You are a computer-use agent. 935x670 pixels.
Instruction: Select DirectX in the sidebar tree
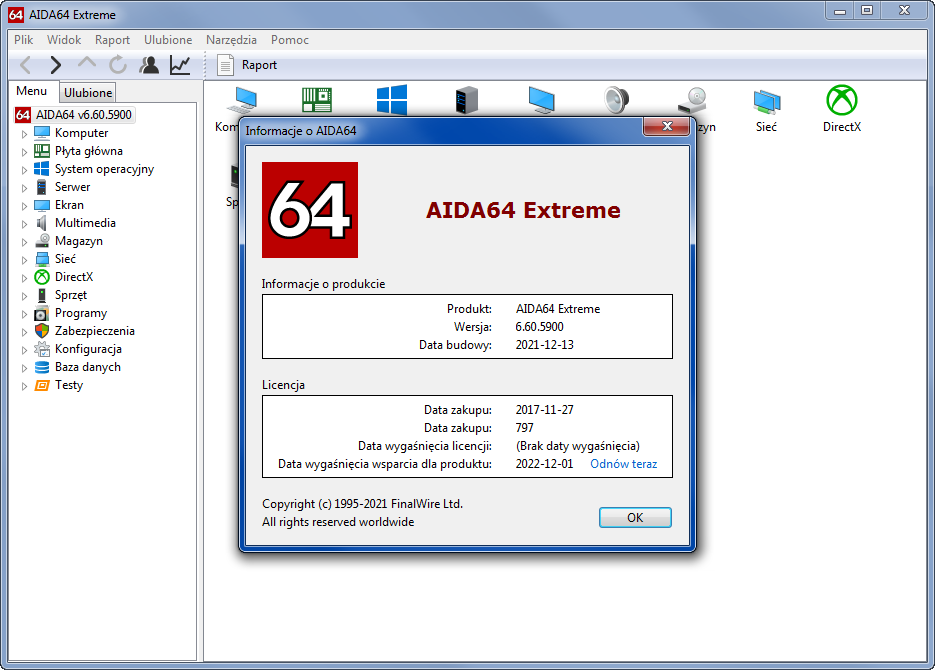74,277
